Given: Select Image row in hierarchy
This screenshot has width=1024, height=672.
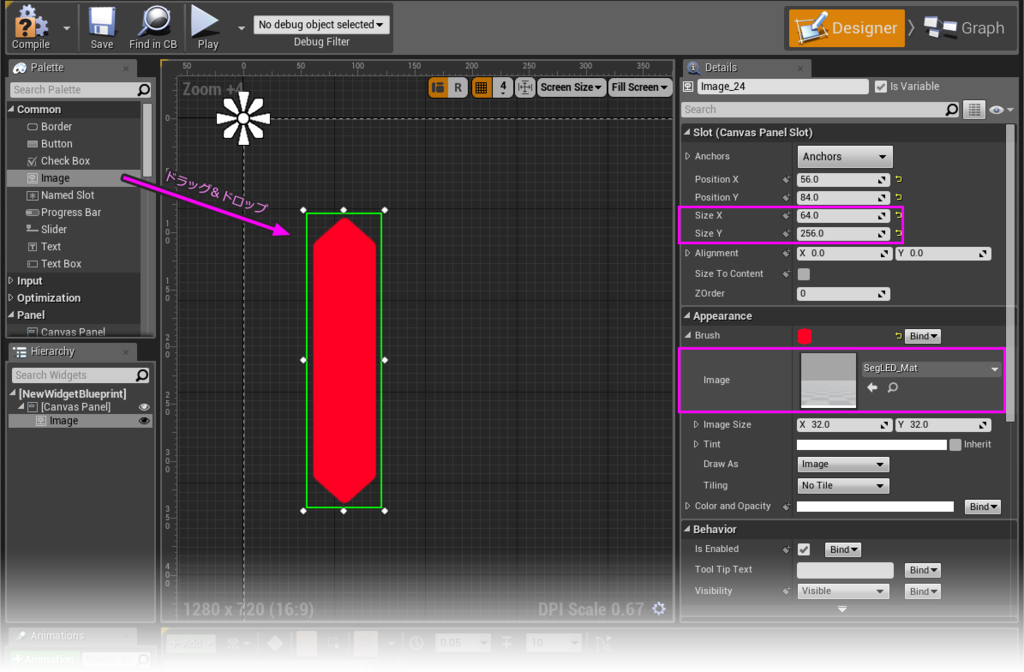Looking at the screenshot, I should point(80,421).
